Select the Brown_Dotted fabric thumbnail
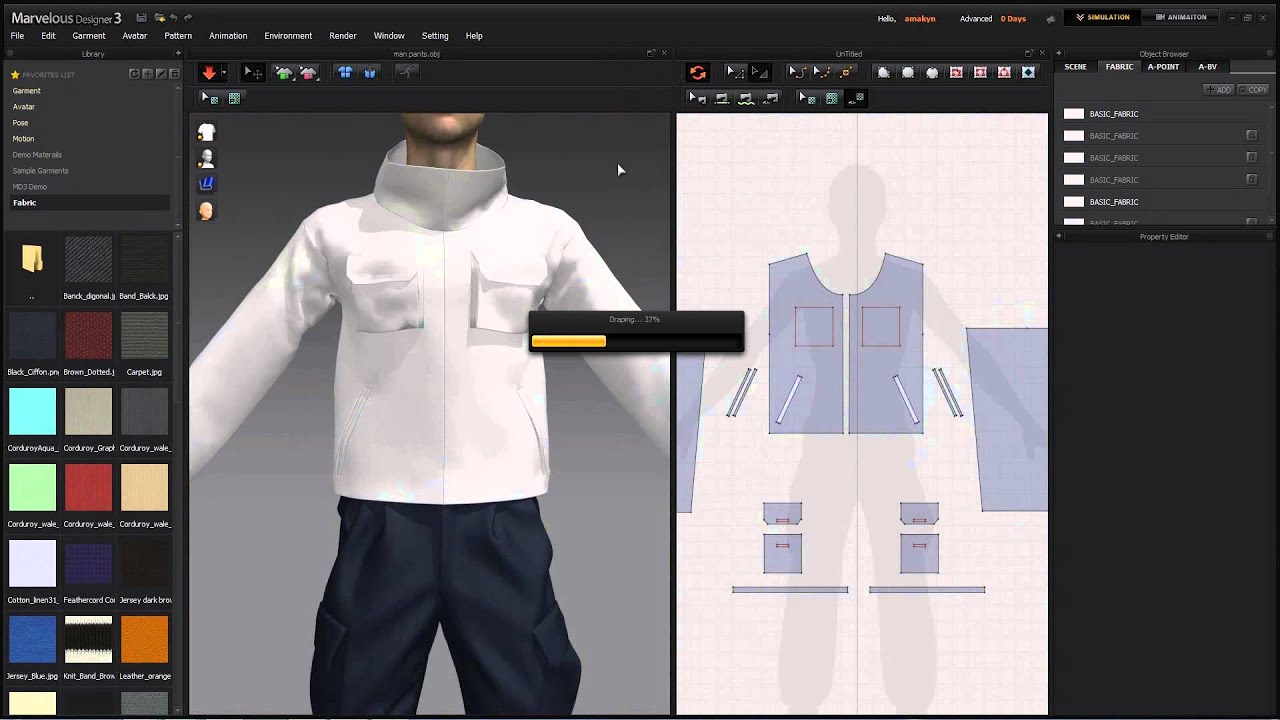Image resolution: width=1280 pixels, height=720 pixels. (88, 336)
